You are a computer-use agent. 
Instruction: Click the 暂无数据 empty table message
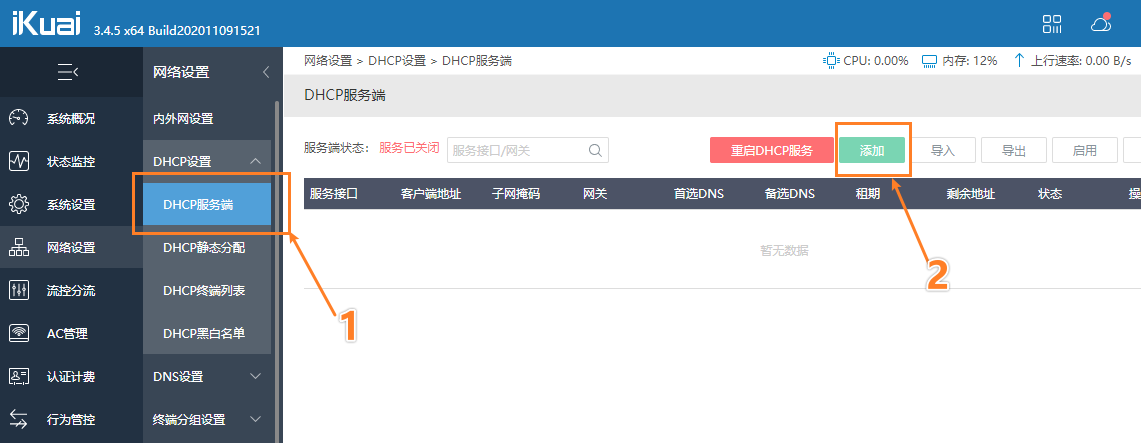pos(784,250)
